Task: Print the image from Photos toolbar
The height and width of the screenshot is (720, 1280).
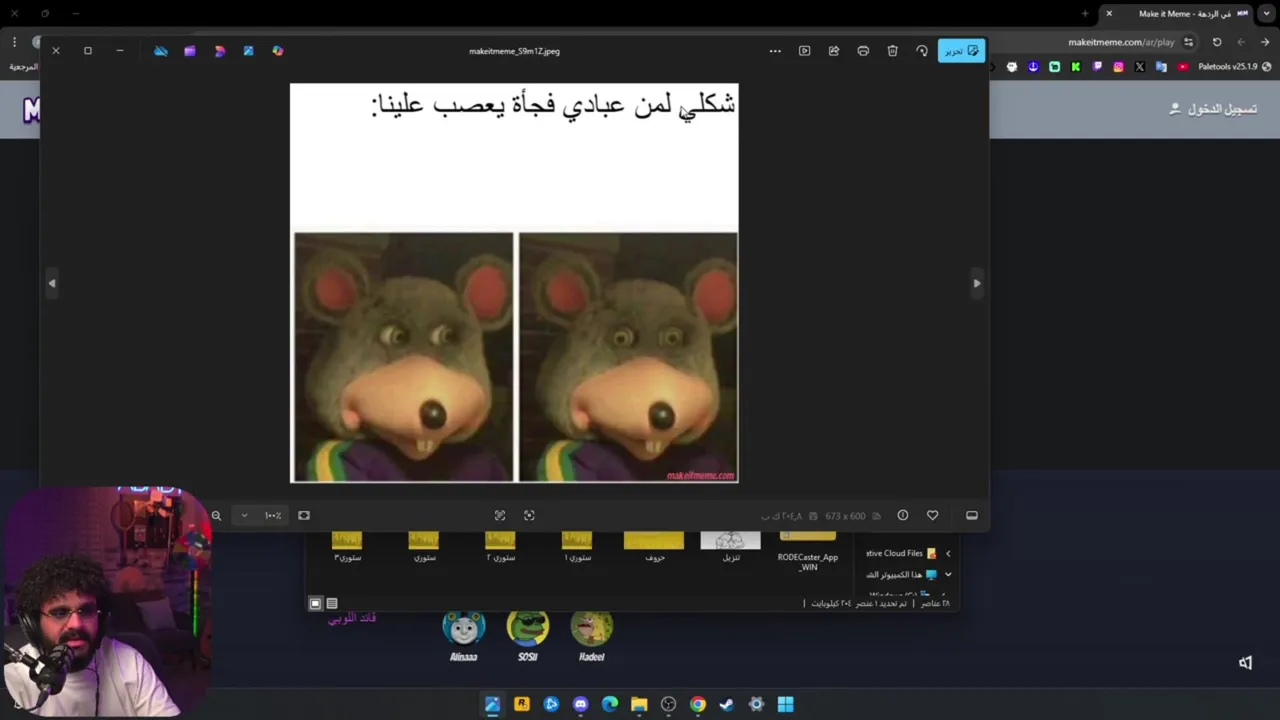Action: point(863,51)
